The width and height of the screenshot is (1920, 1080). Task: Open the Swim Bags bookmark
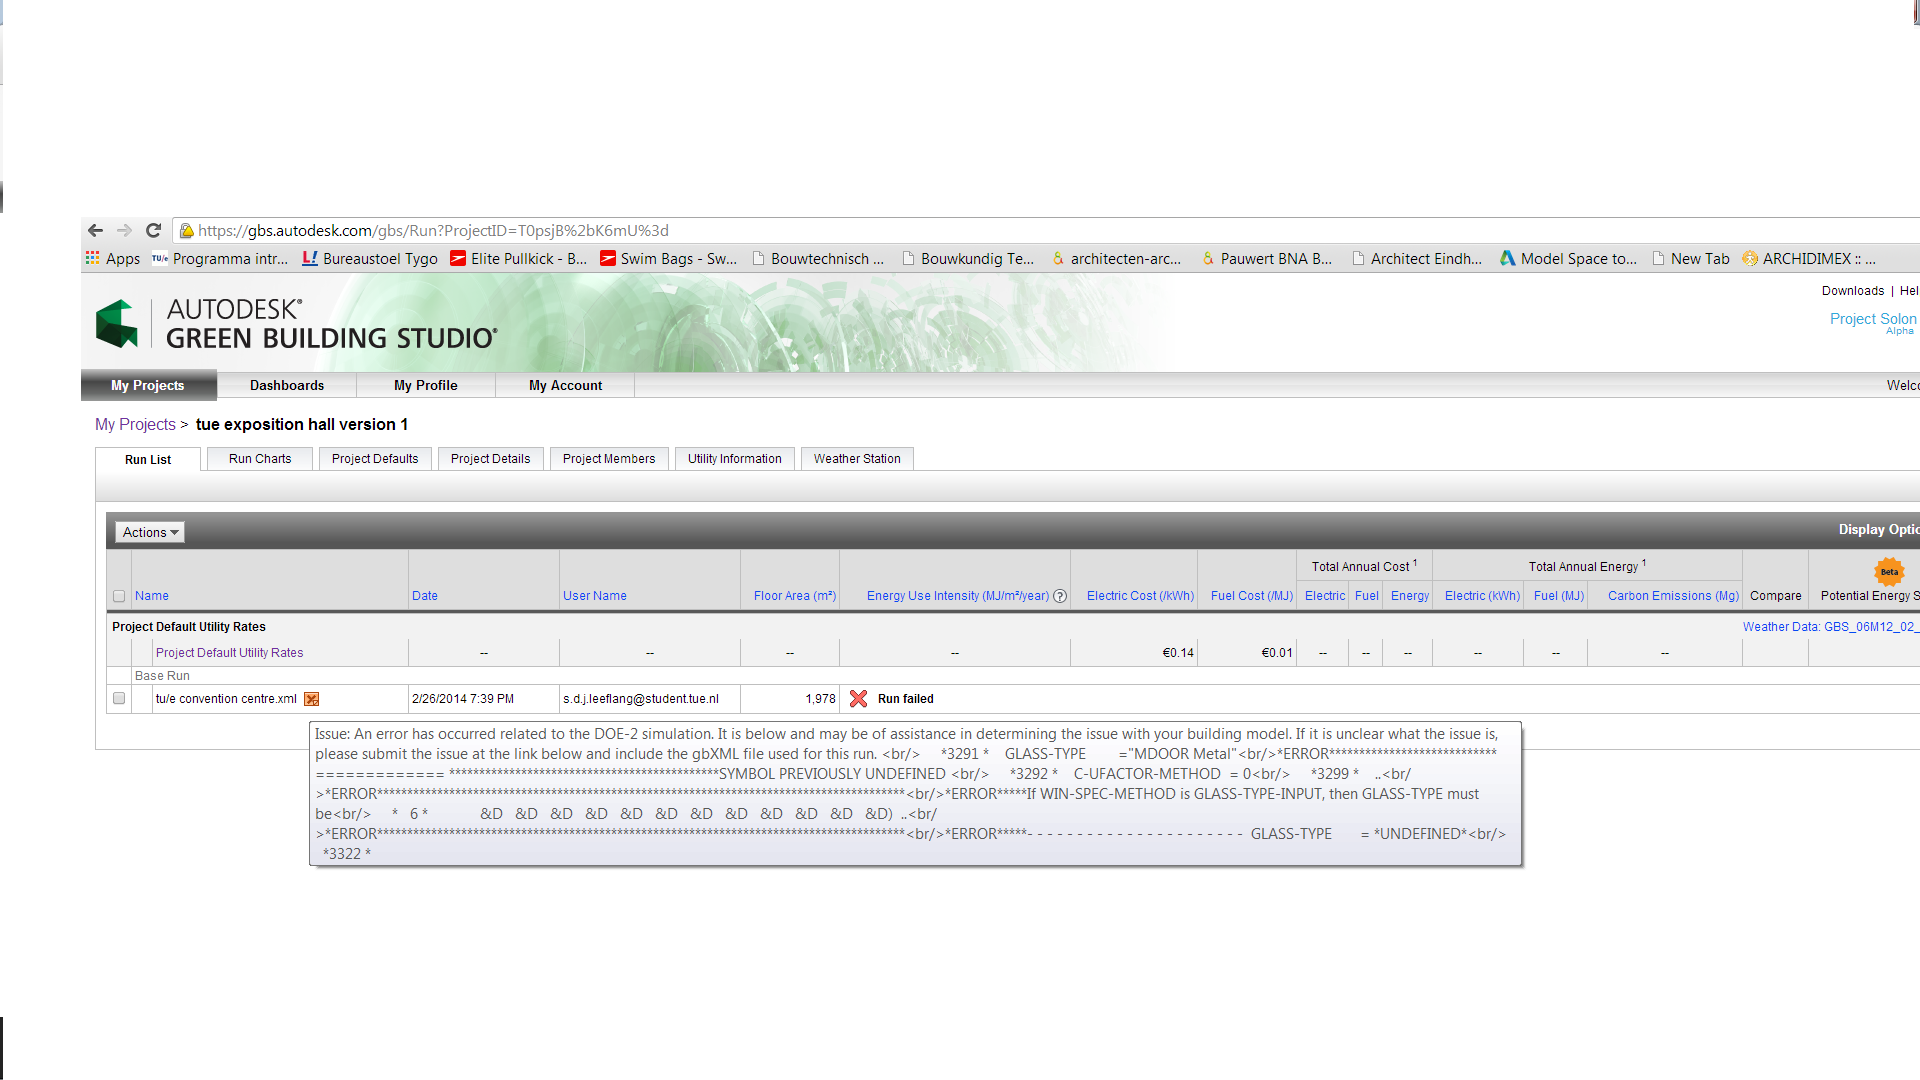tap(668, 258)
